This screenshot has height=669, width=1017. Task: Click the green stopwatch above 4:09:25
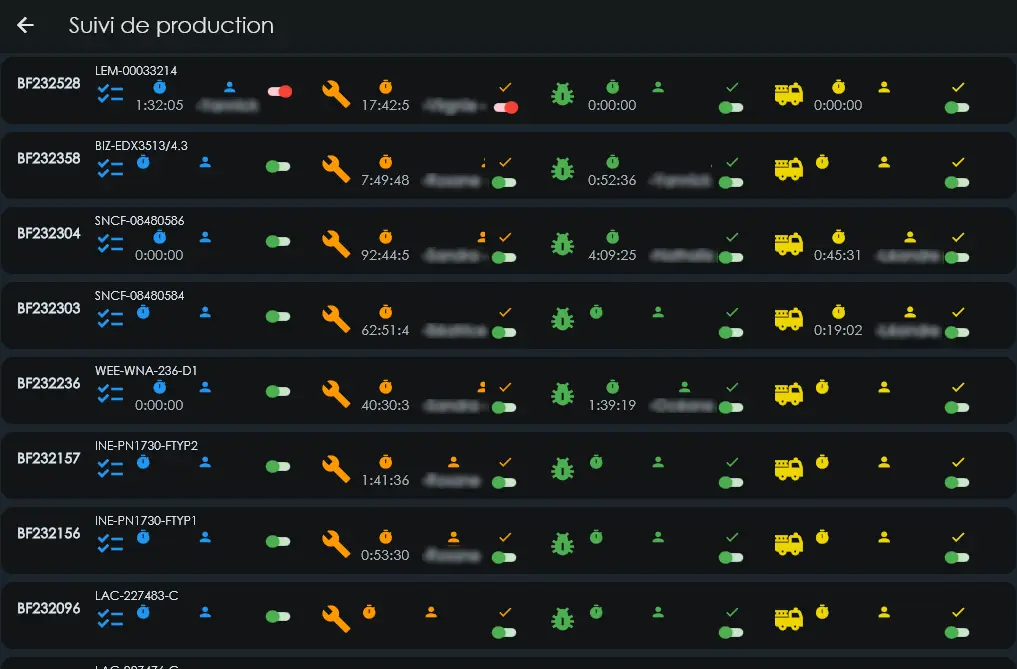(x=612, y=237)
